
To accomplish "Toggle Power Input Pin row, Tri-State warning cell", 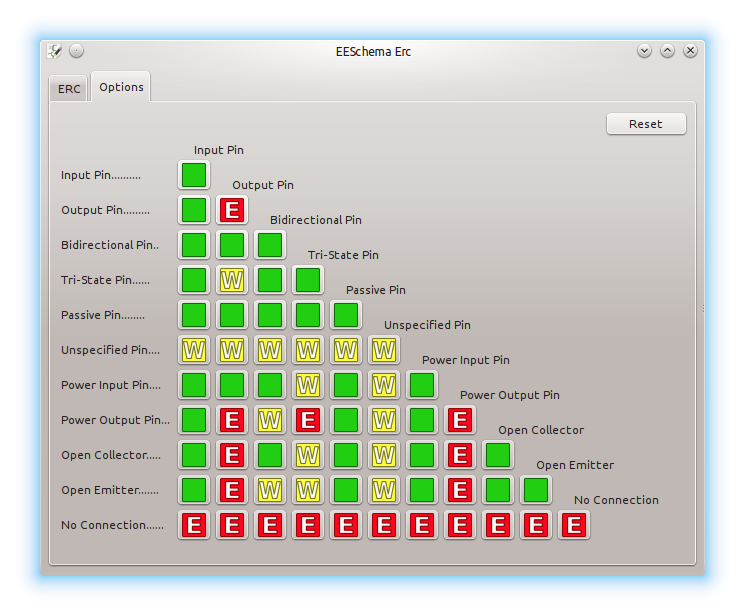I will (308, 385).
